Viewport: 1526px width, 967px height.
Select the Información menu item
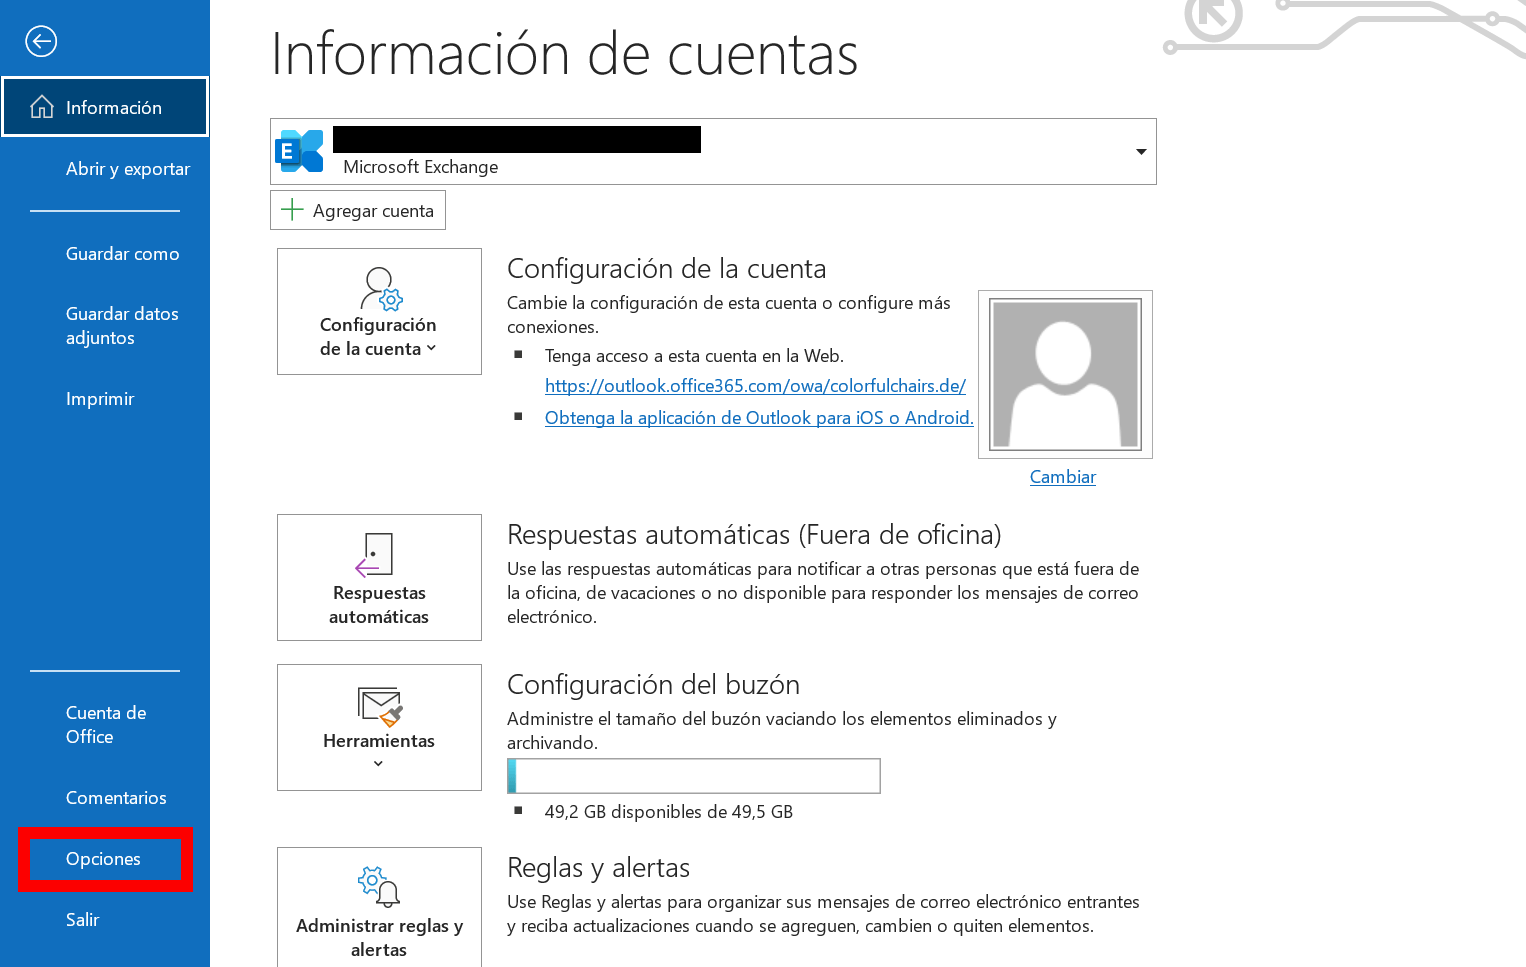105,107
